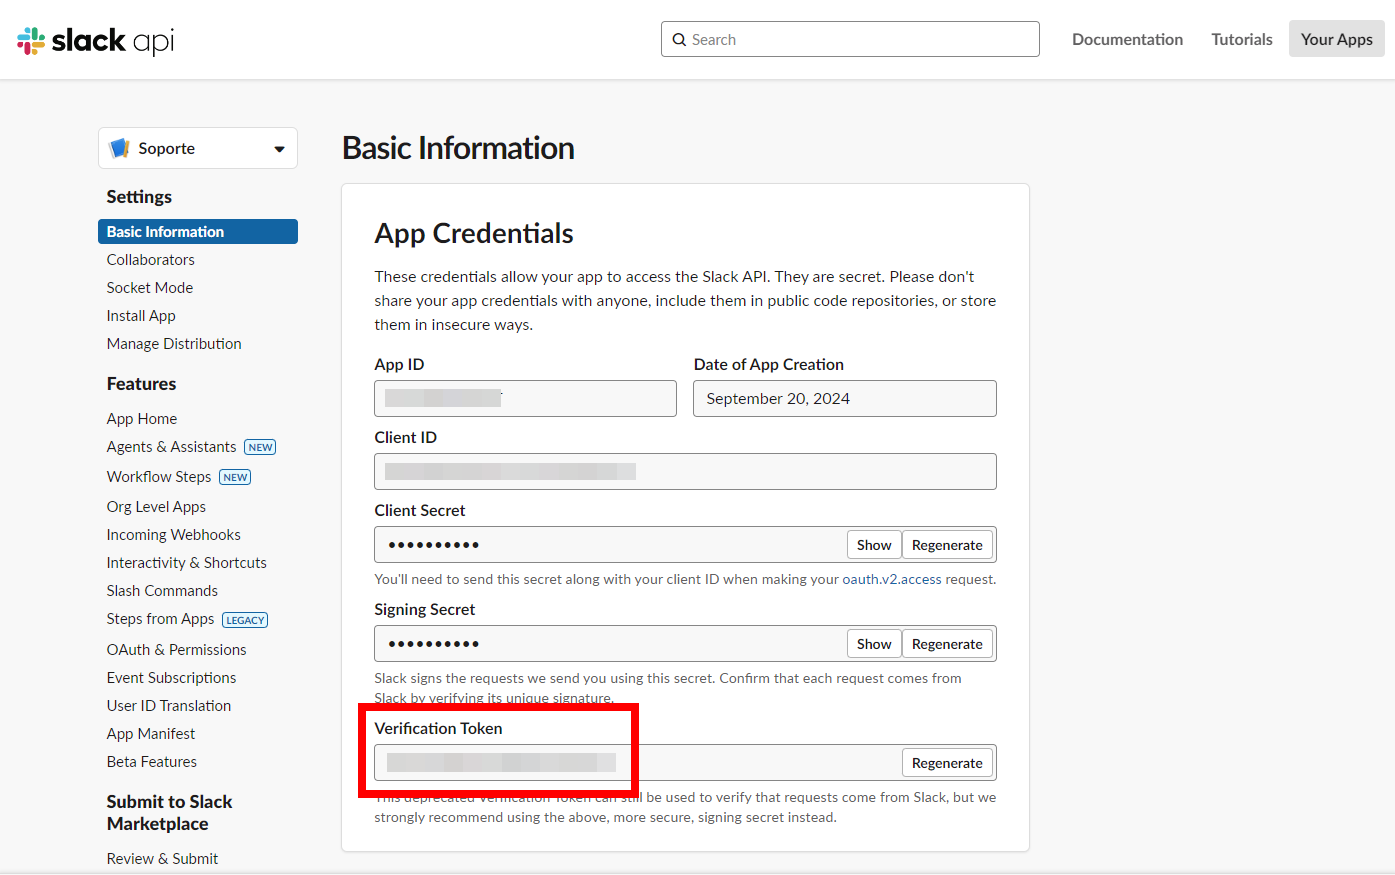Open Incoming Webhooks page
The height and width of the screenshot is (875, 1395).
coord(174,534)
